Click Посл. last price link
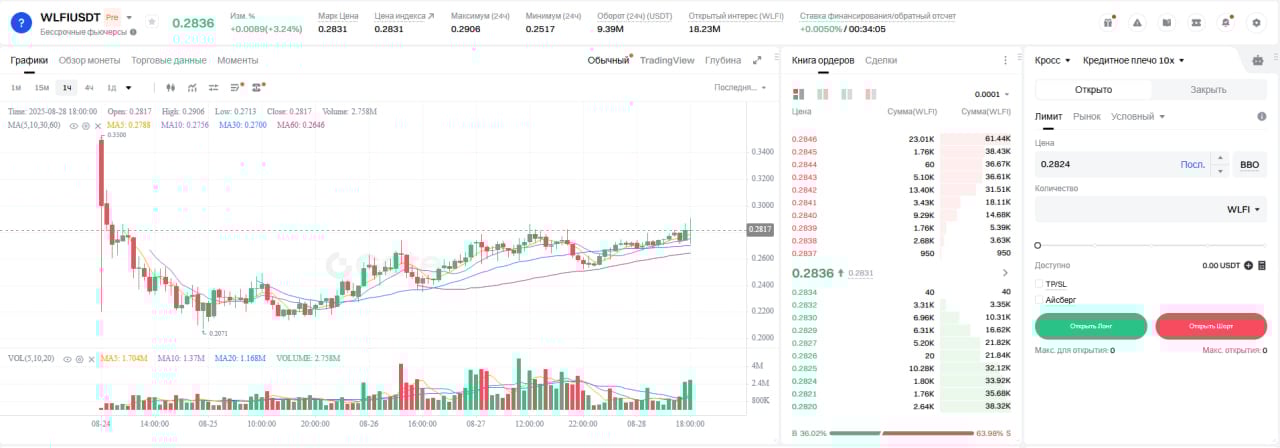This screenshot has height=448, width=1280. [1192, 164]
